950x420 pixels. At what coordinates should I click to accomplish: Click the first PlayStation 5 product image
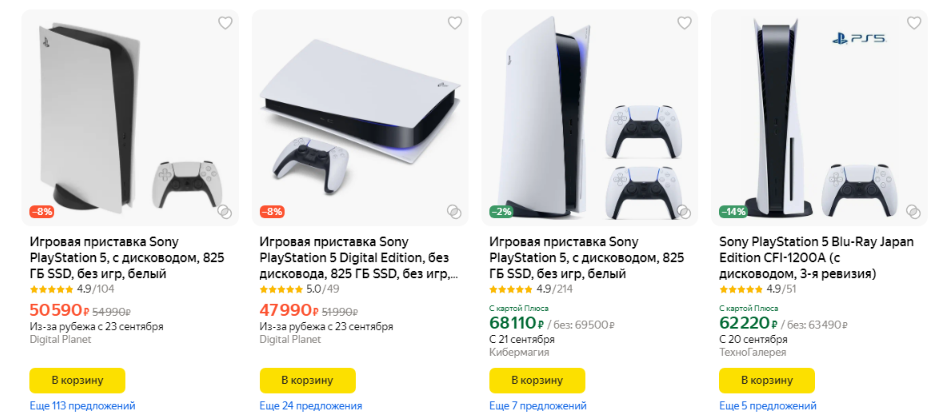pyautogui.click(x=130, y=115)
